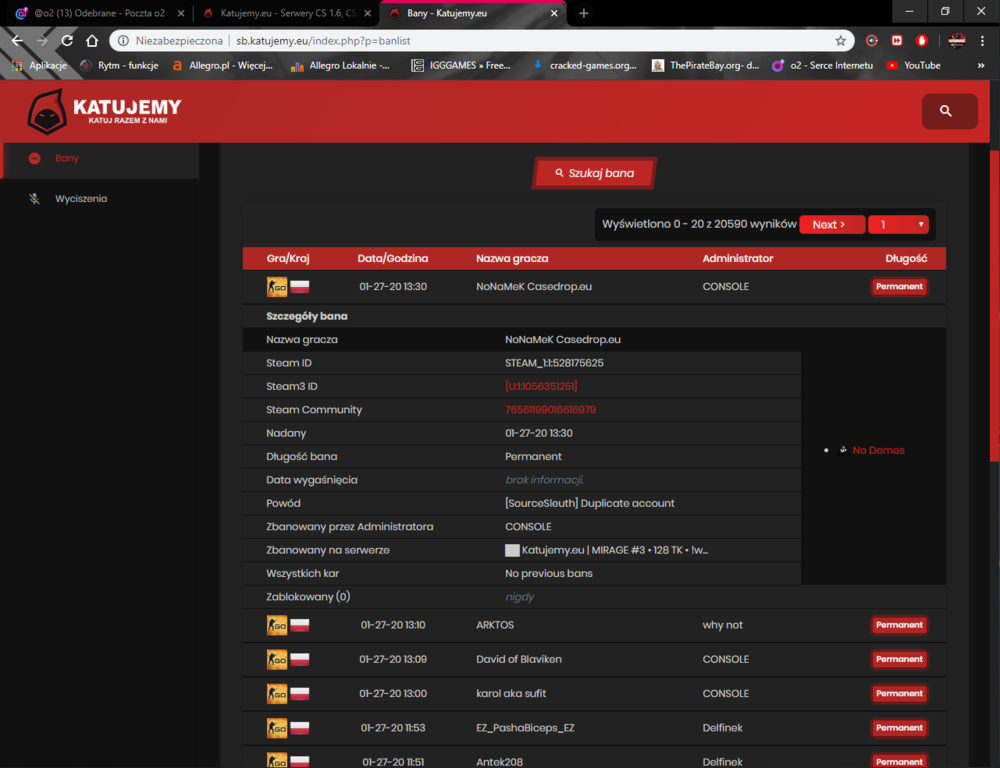Click Permanent badge in NoNaMeK row
Viewport: 1000px width, 768px height.
pyautogui.click(x=899, y=286)
